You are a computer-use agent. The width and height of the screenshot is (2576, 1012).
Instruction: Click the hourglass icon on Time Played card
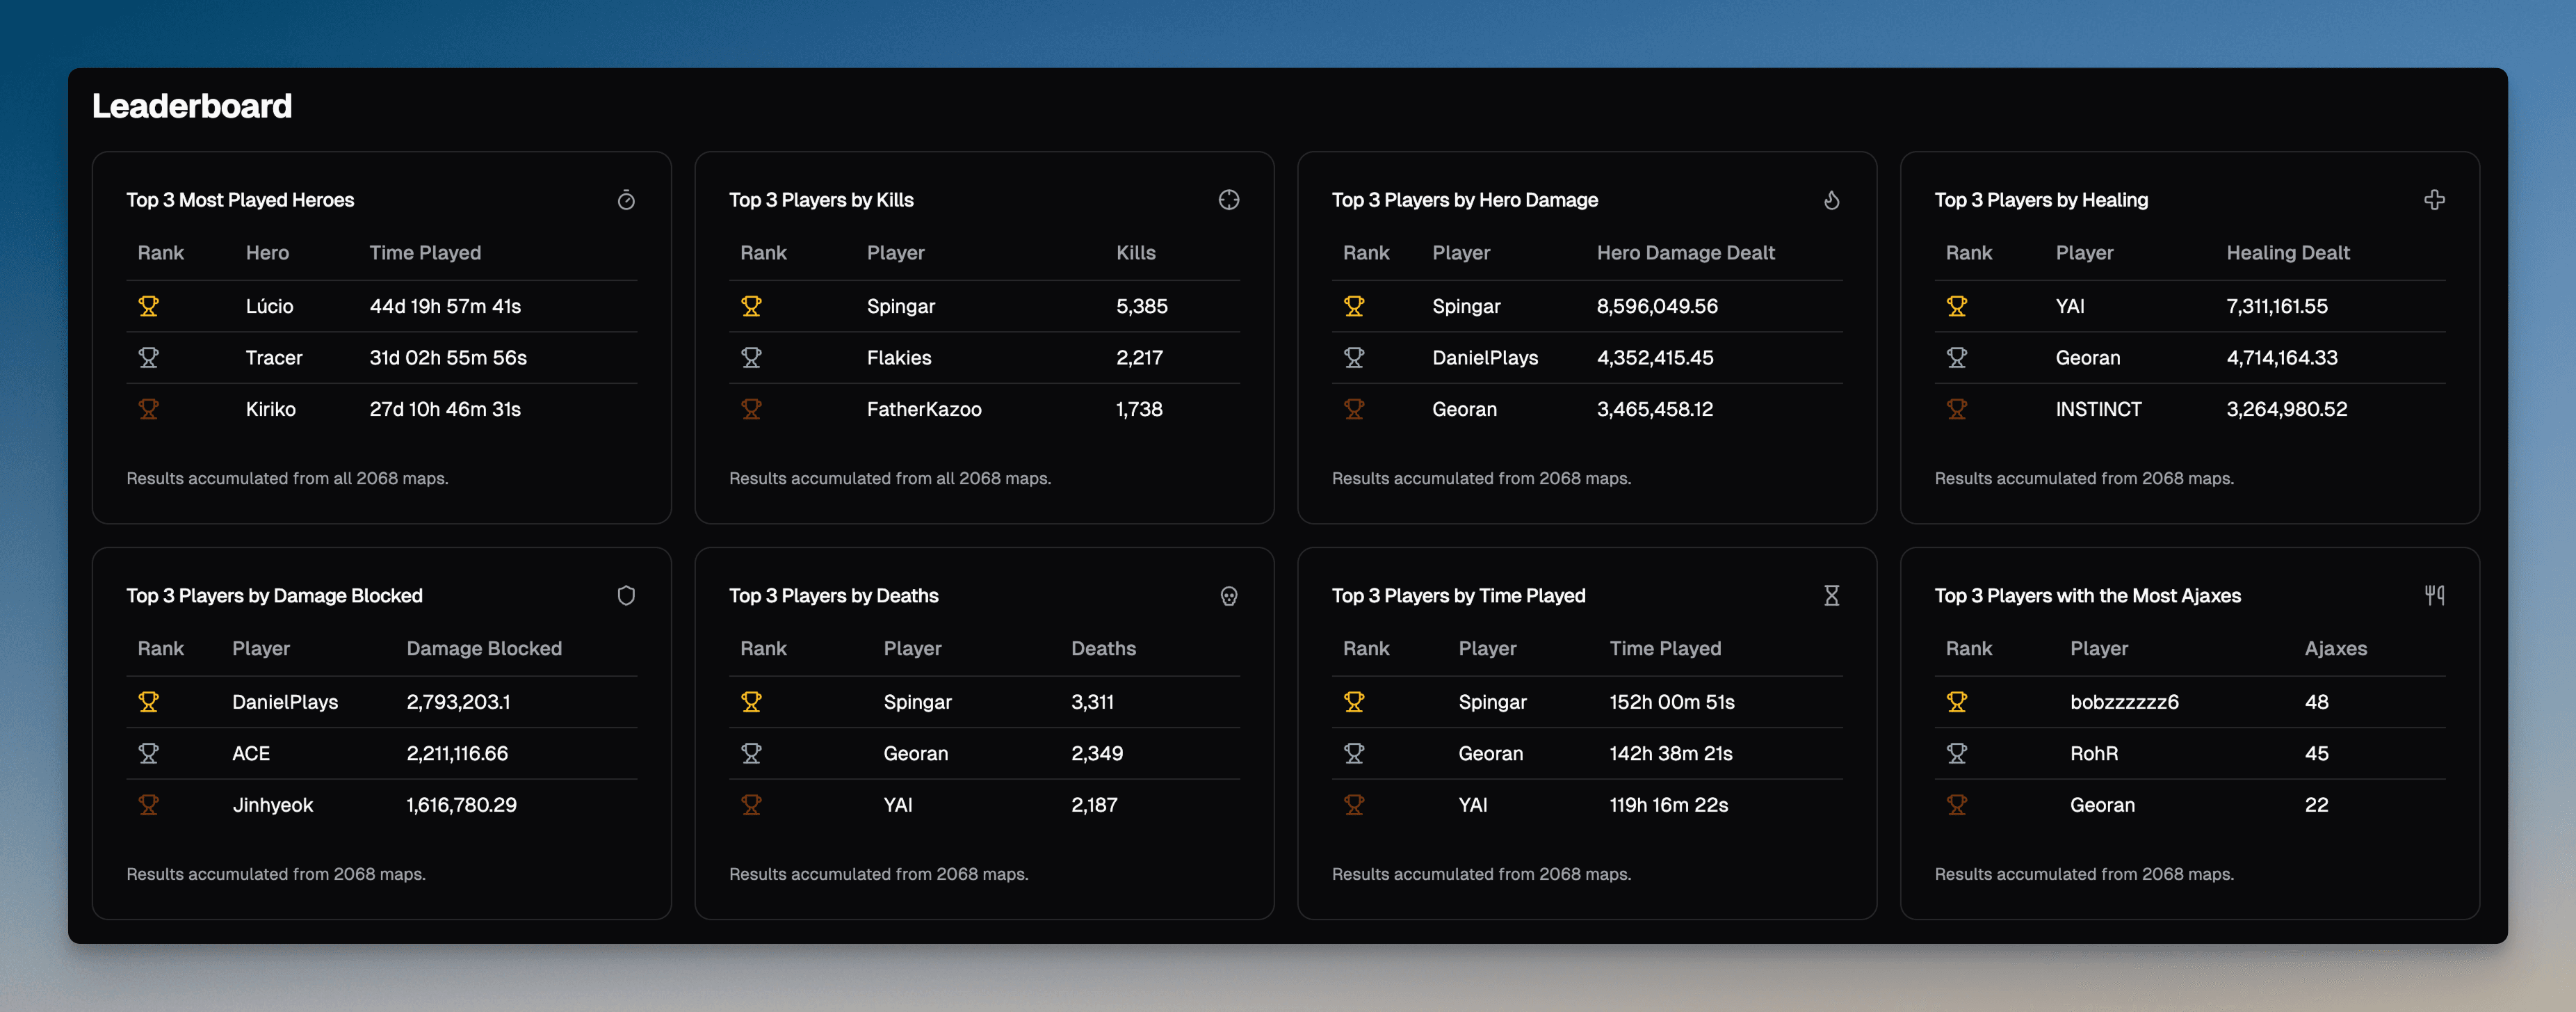1831,596
